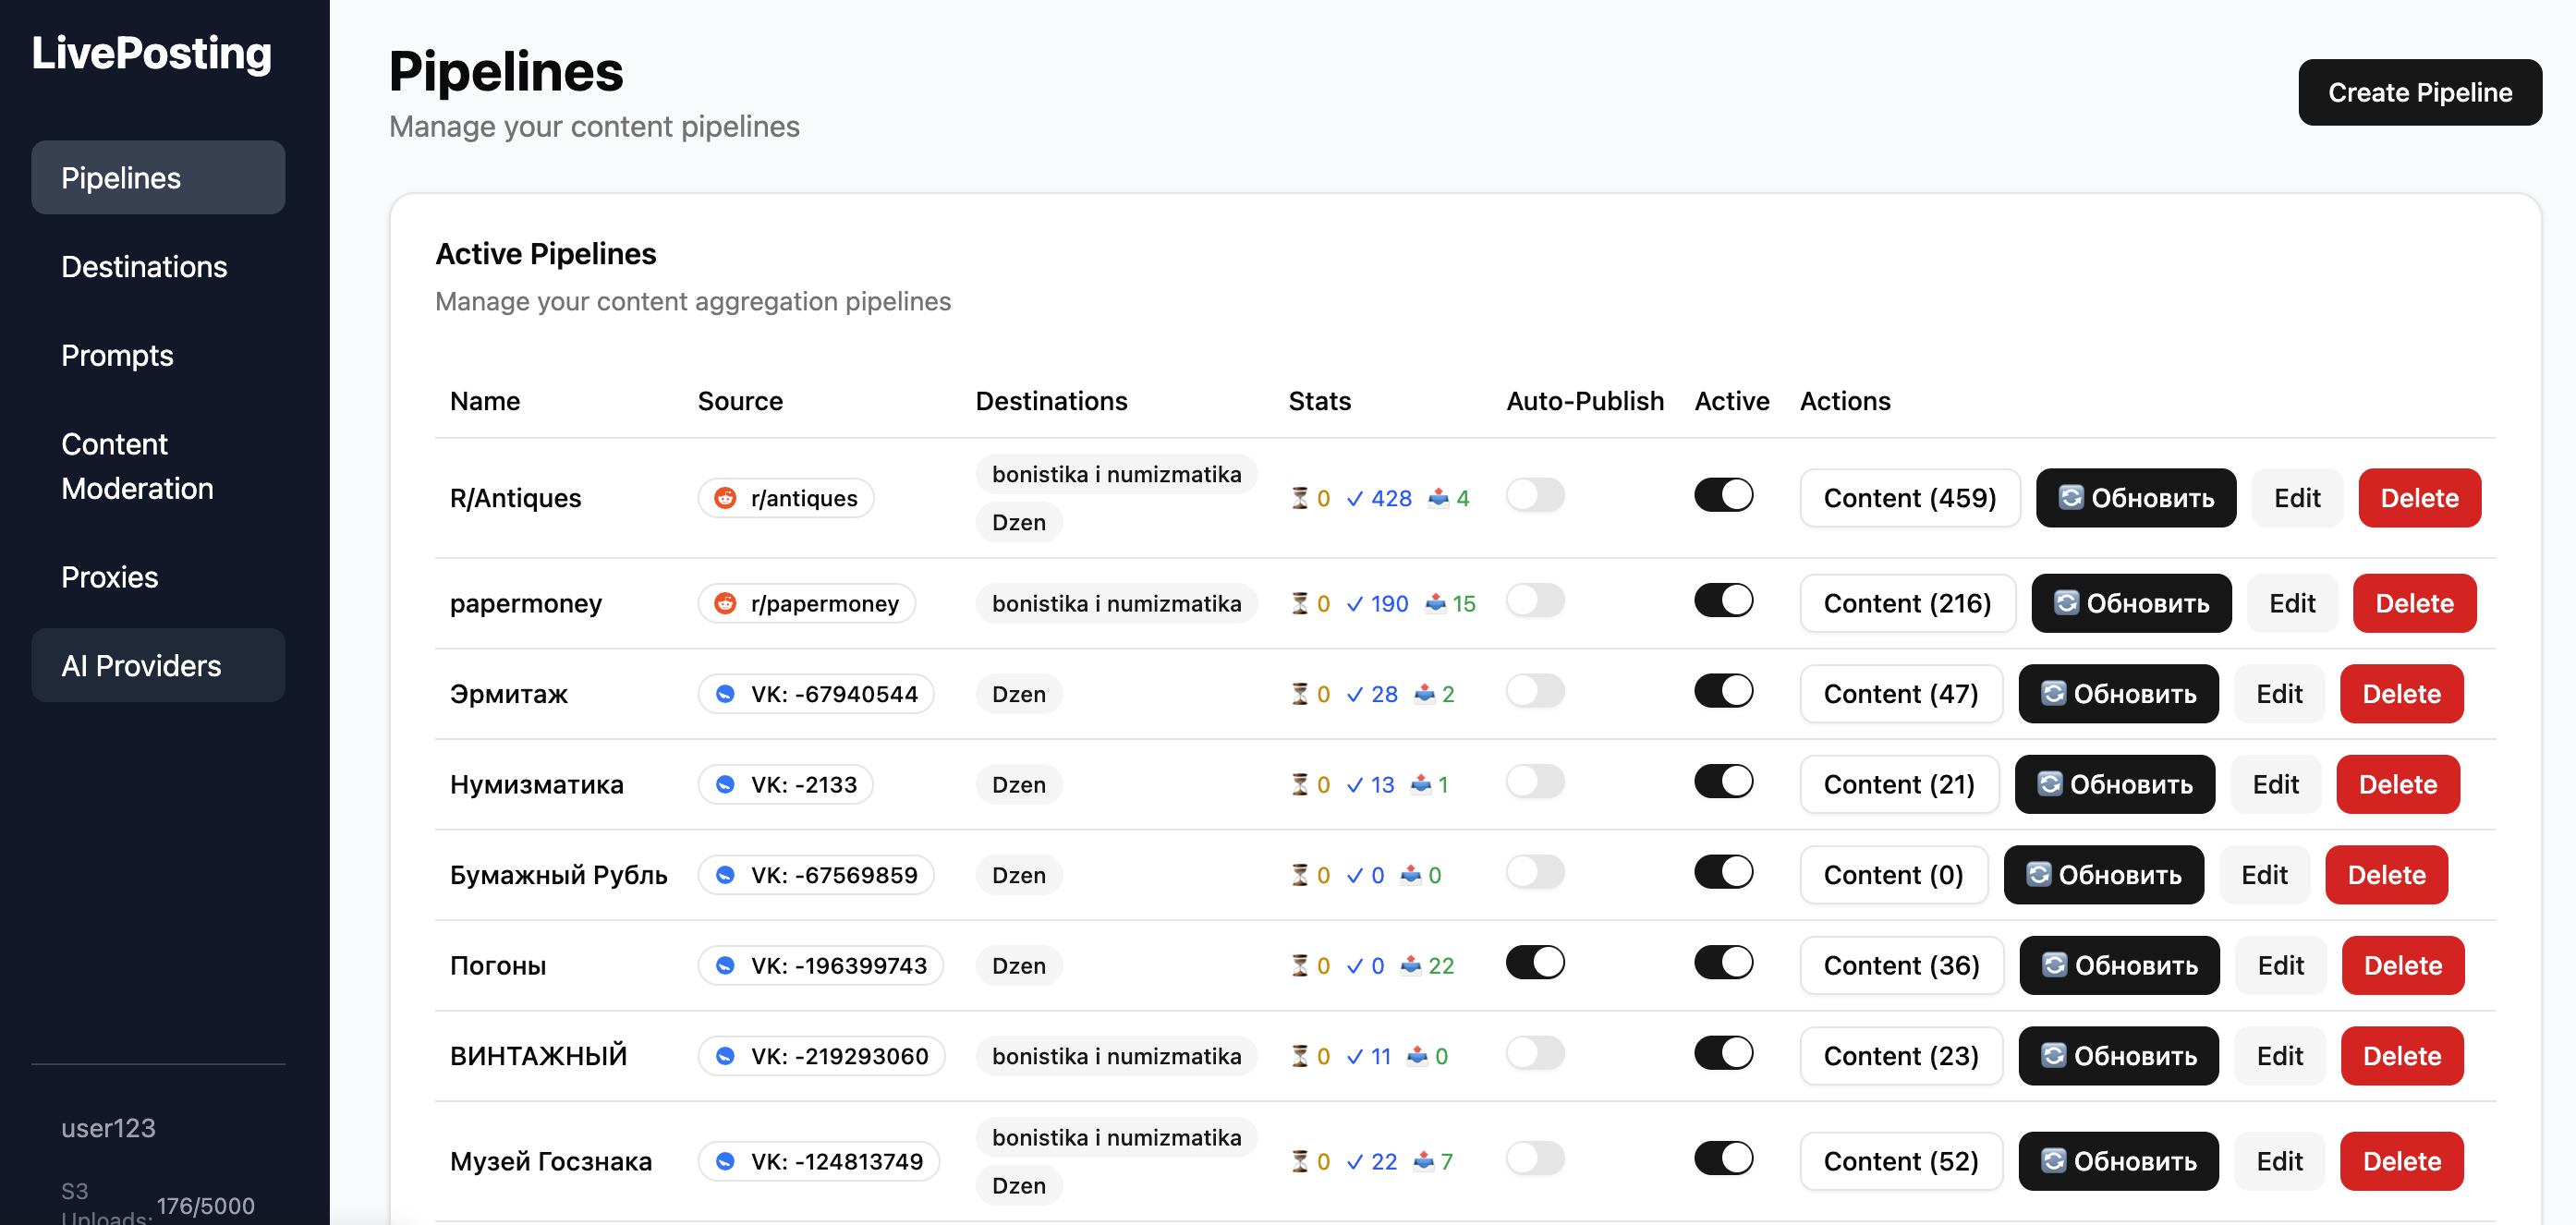Click the checkmark approved icon in R/Antiques stats
Viewport: 2576px width, 1225px height.
(1354, 498)
